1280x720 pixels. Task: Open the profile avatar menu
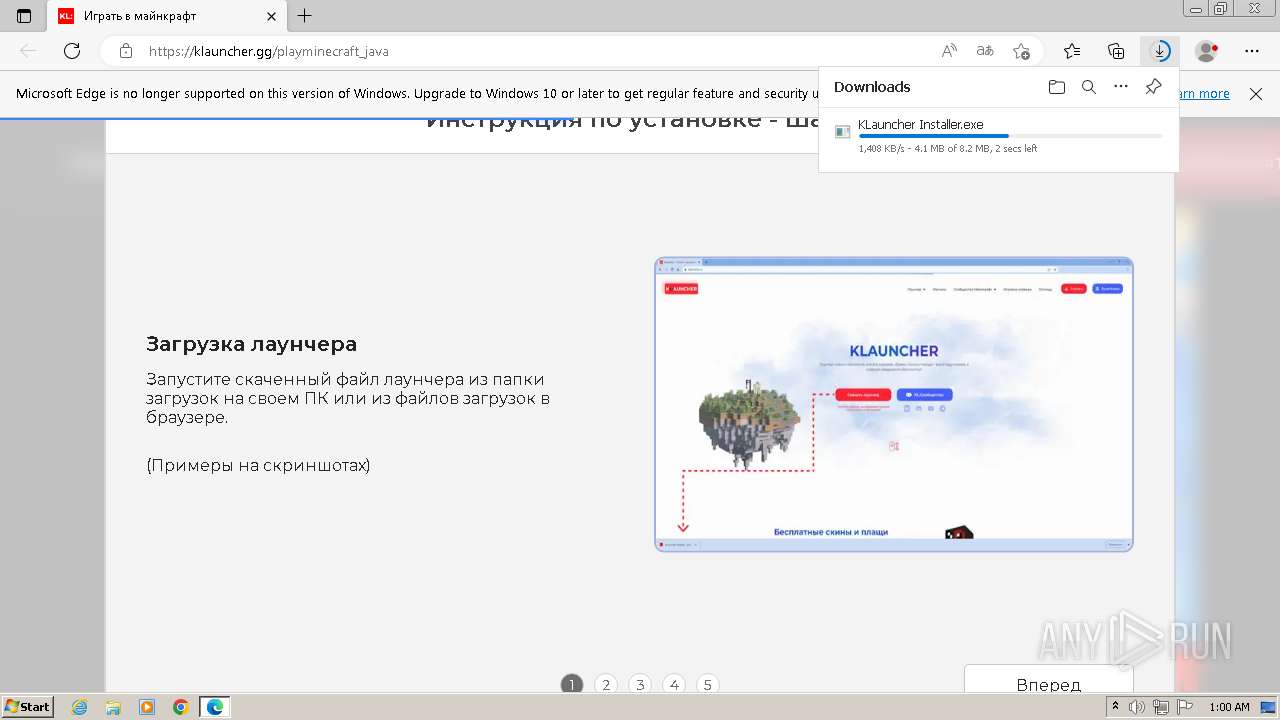point(1207,51)
